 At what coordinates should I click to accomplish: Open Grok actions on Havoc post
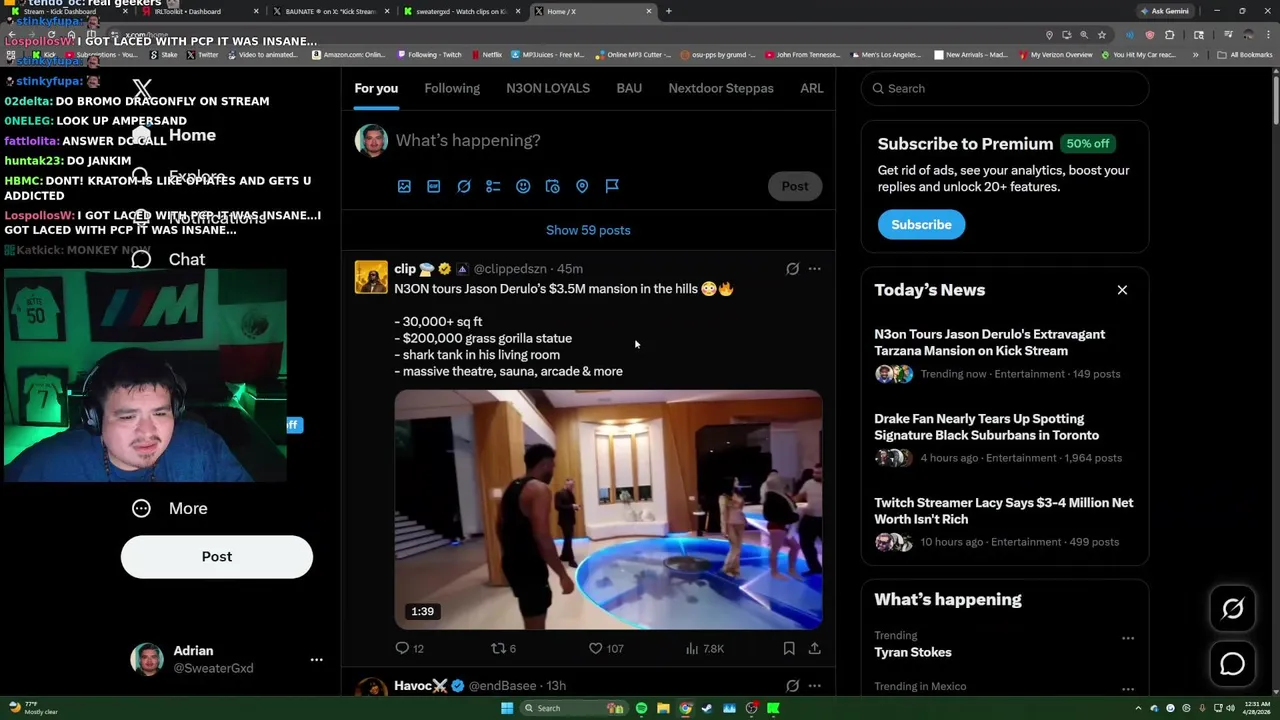coord(792,686)
